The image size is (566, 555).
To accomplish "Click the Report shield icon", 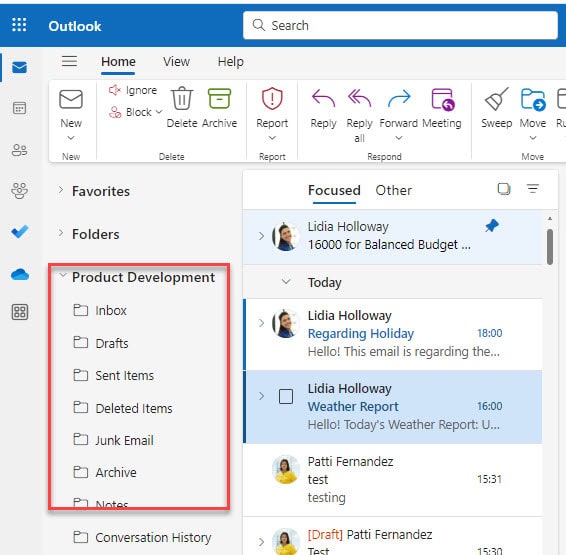I will 272,98.
